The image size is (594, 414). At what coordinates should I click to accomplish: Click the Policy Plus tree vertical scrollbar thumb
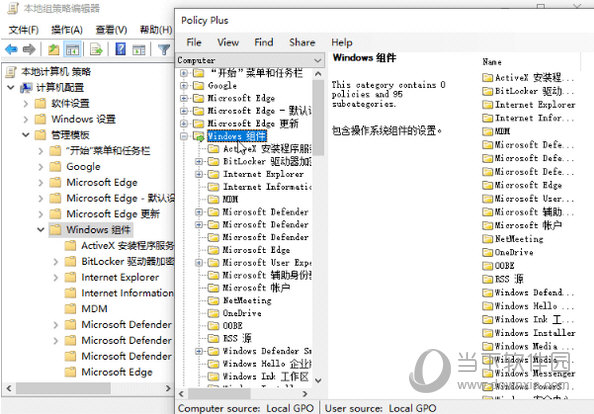(318, 118)
